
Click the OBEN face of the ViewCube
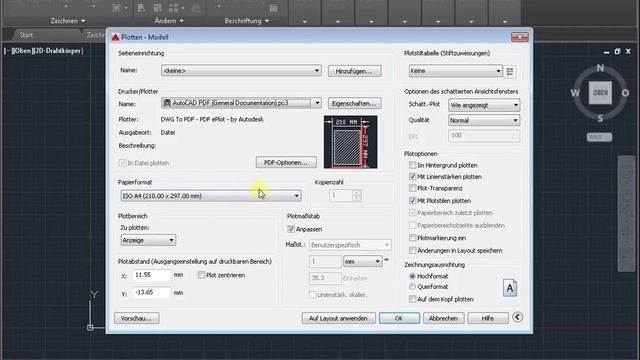(600, 93)
